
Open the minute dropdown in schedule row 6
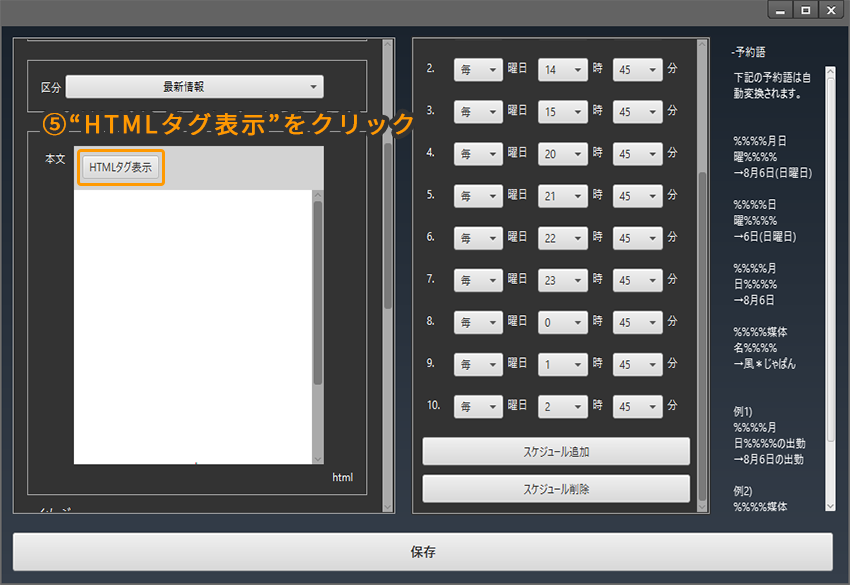click(638, 238)
